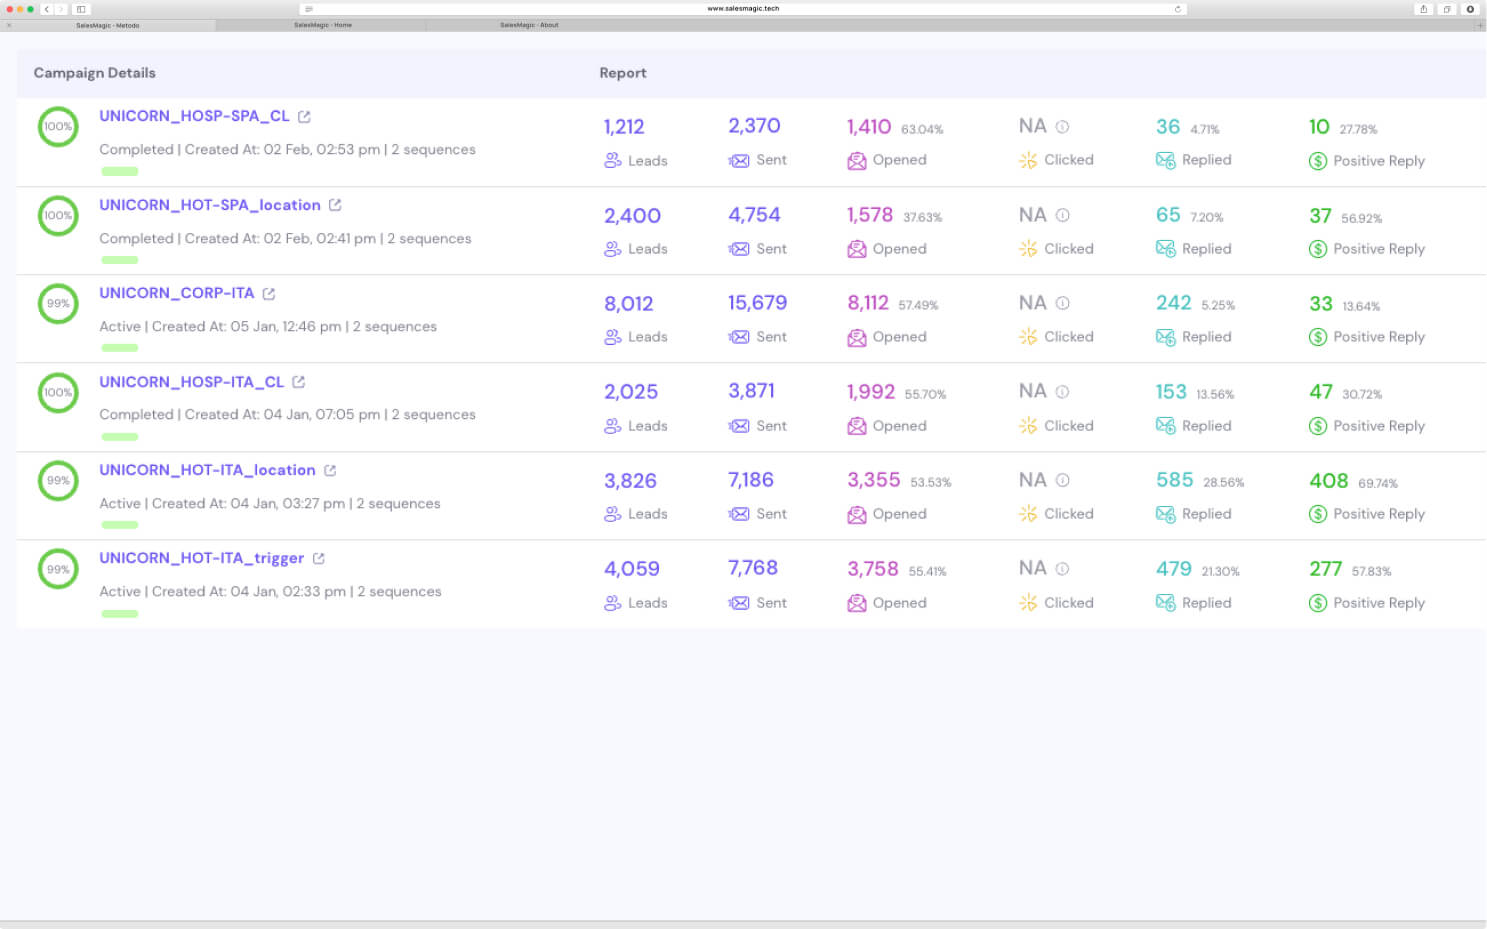Image resolution: width=1487 pixels, height=929 pixels.
Task: Click the NA info icon in UNICORN_HOT-ITA_location row
Action: point(1063,480)
